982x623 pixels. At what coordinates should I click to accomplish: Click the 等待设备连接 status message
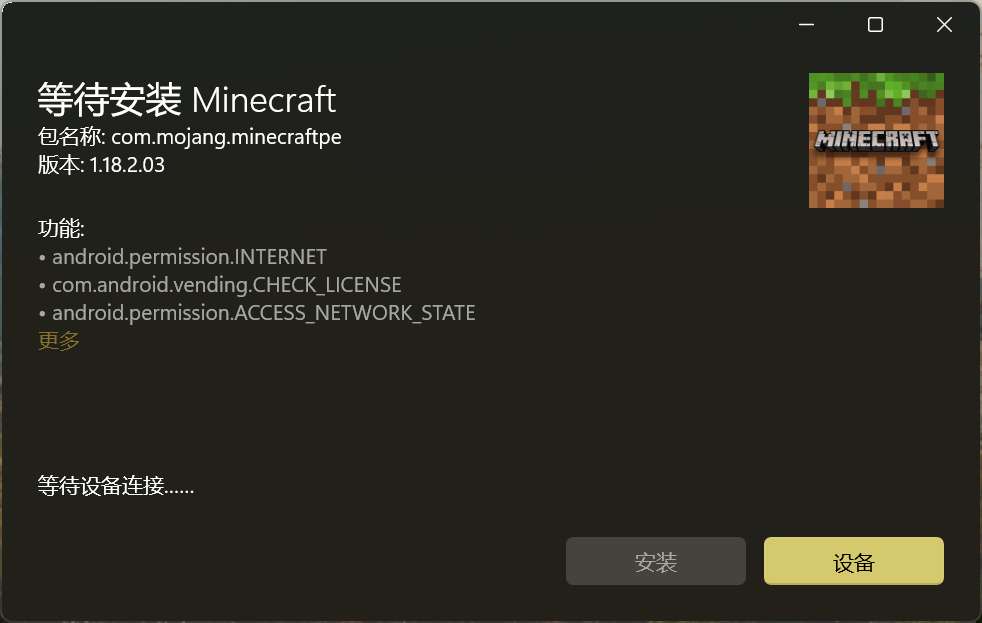(116, 486)
